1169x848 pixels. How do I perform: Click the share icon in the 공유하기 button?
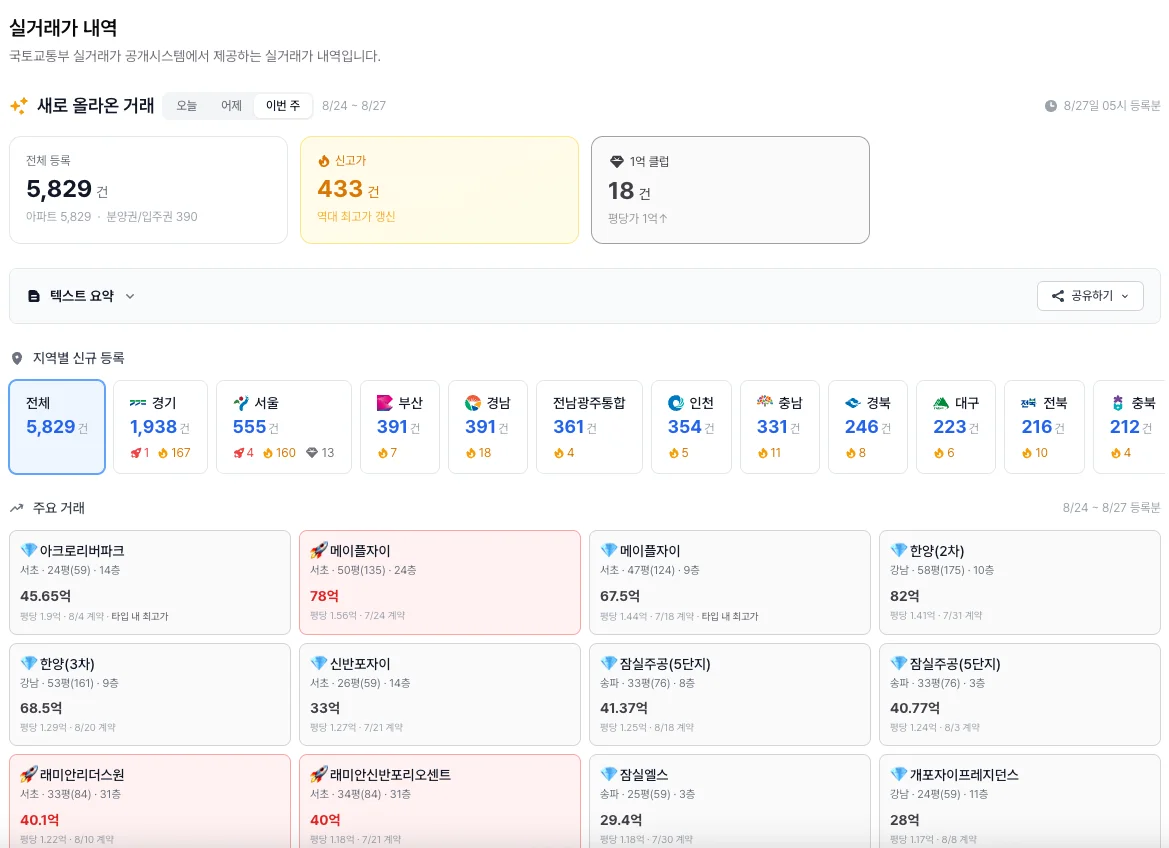1057,296
